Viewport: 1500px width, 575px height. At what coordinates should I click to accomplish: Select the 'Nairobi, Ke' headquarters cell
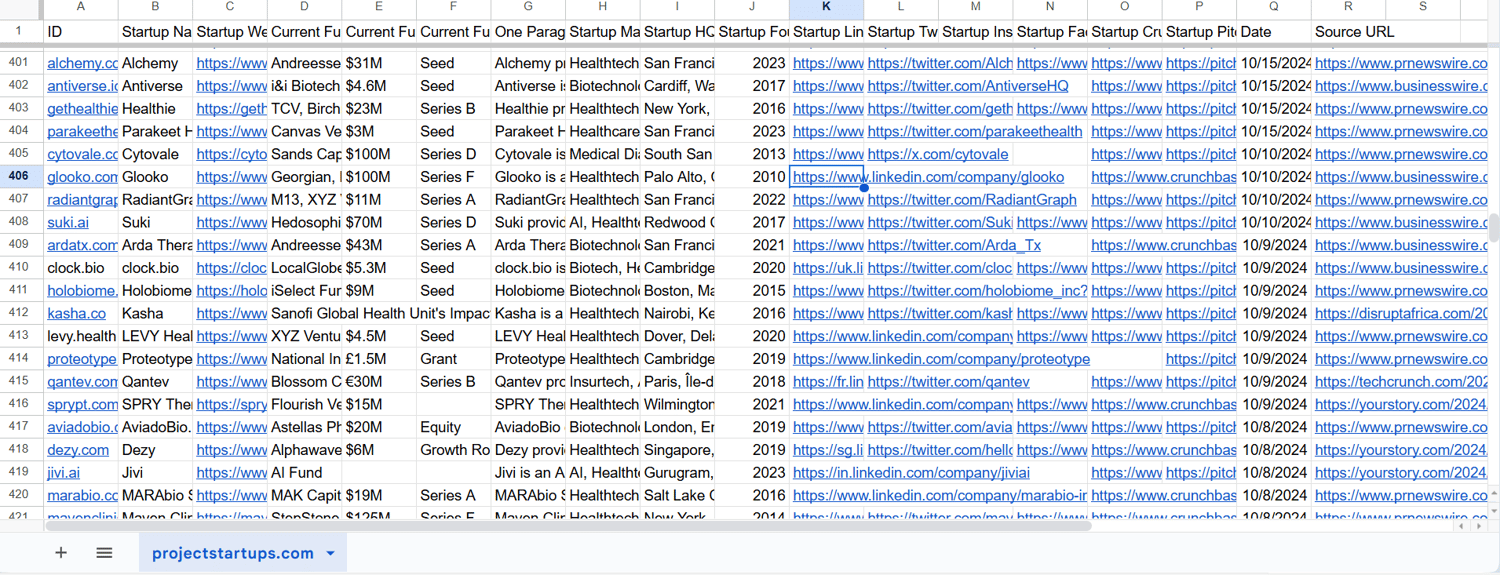pos(678,313)
